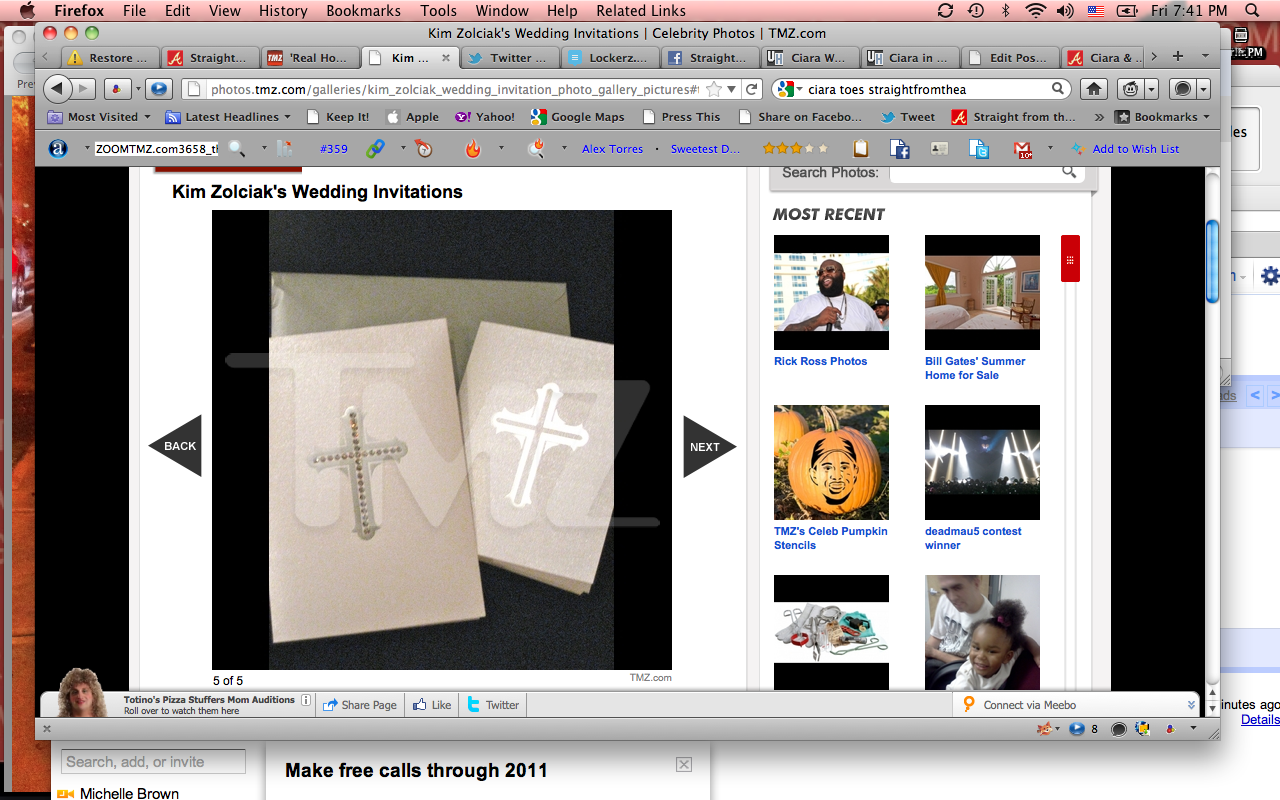Click the NEXT arrow in photo gallery
Image resolution: width=1280 pixels, height=800 pixels.
[x=708, y=446]
